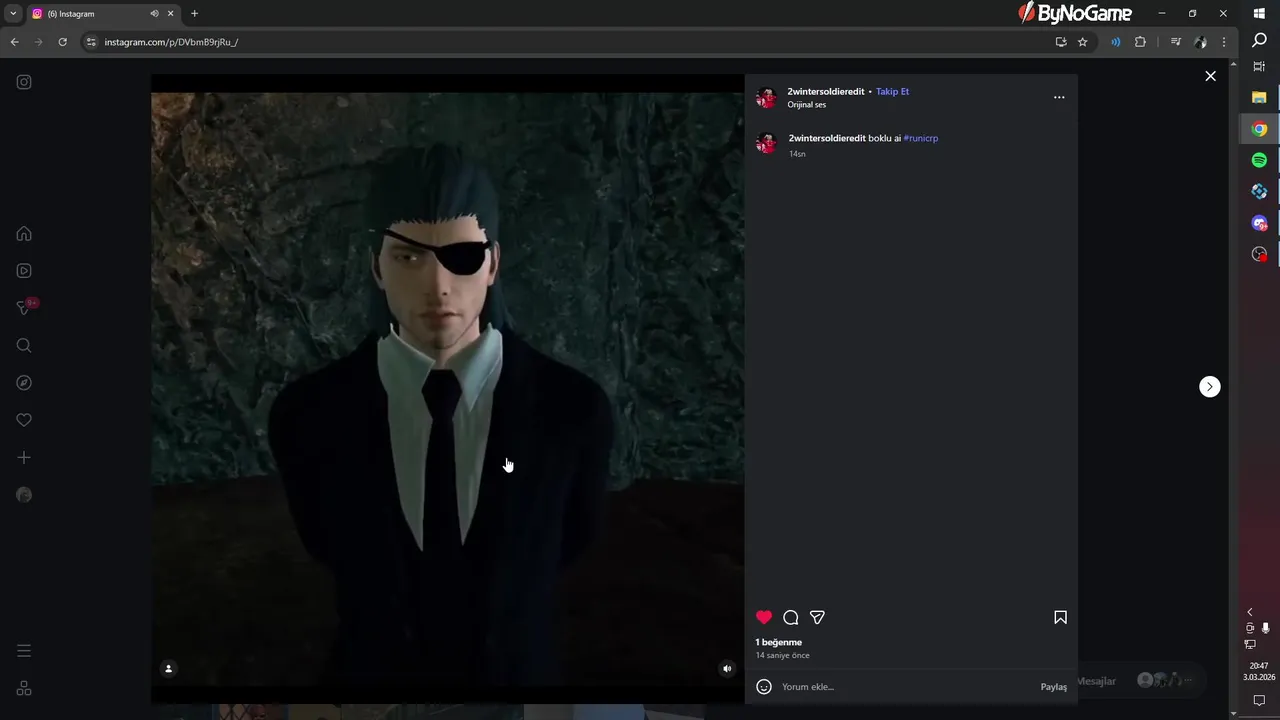Open Chrome tab search dropdown
Viewport: 1280px width, 720px height.
point(13,14)
